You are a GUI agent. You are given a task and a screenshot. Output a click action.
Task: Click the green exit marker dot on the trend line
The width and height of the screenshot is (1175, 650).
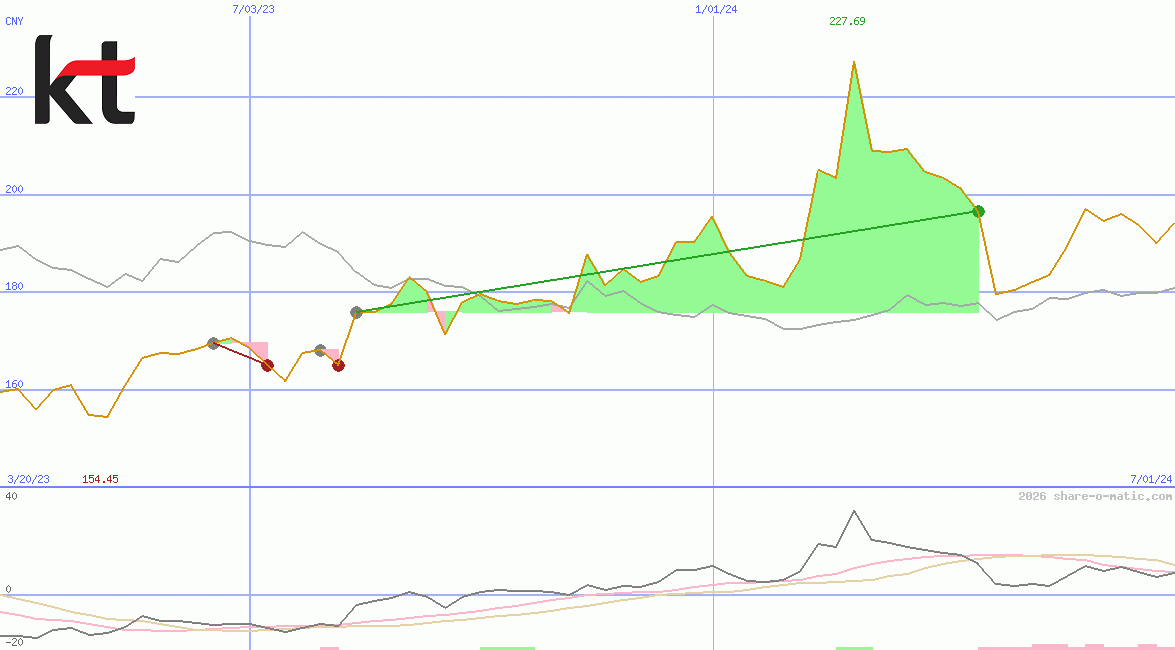tap(978, 211)
